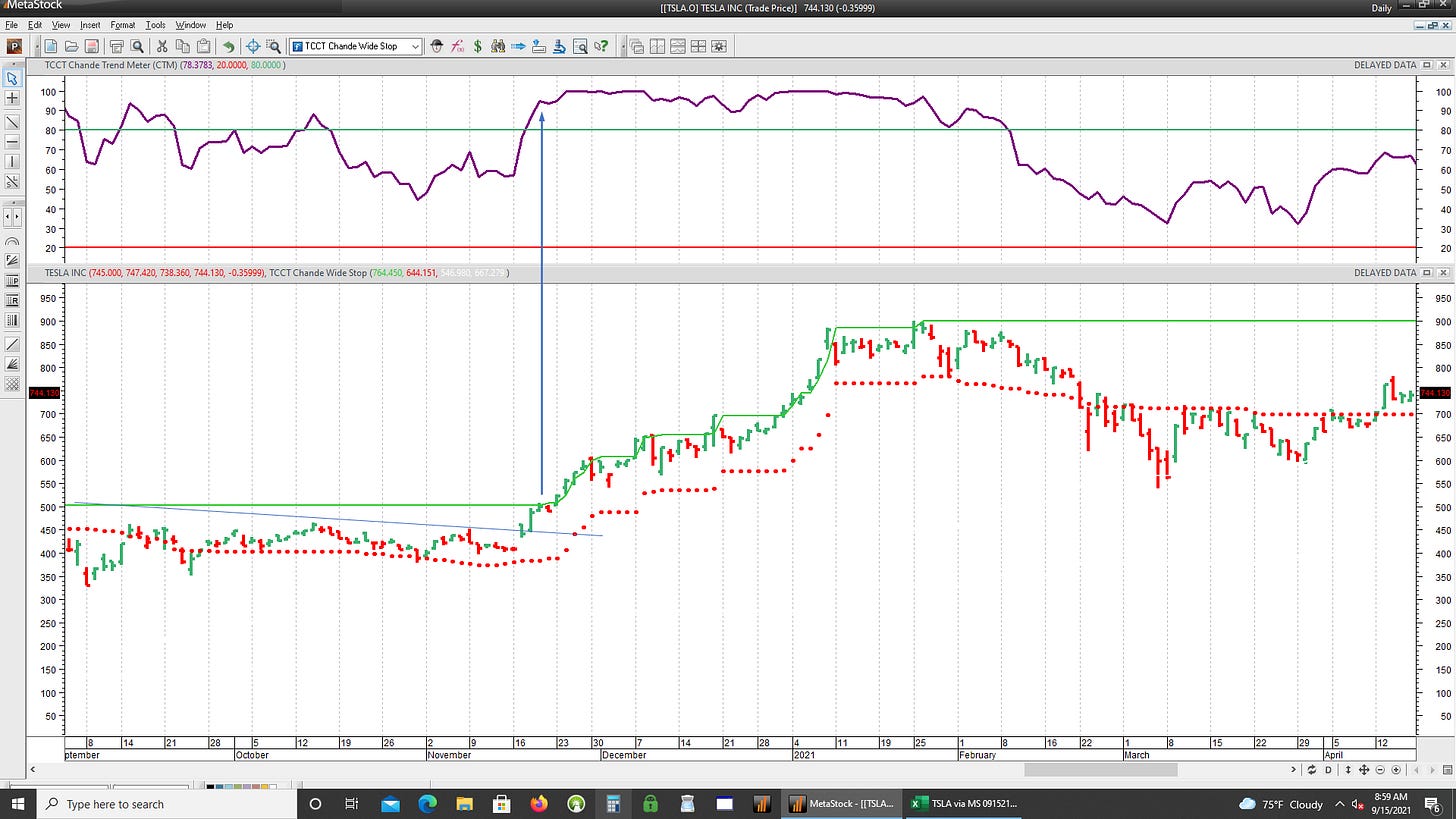Open the Format menu

(123, 24)
